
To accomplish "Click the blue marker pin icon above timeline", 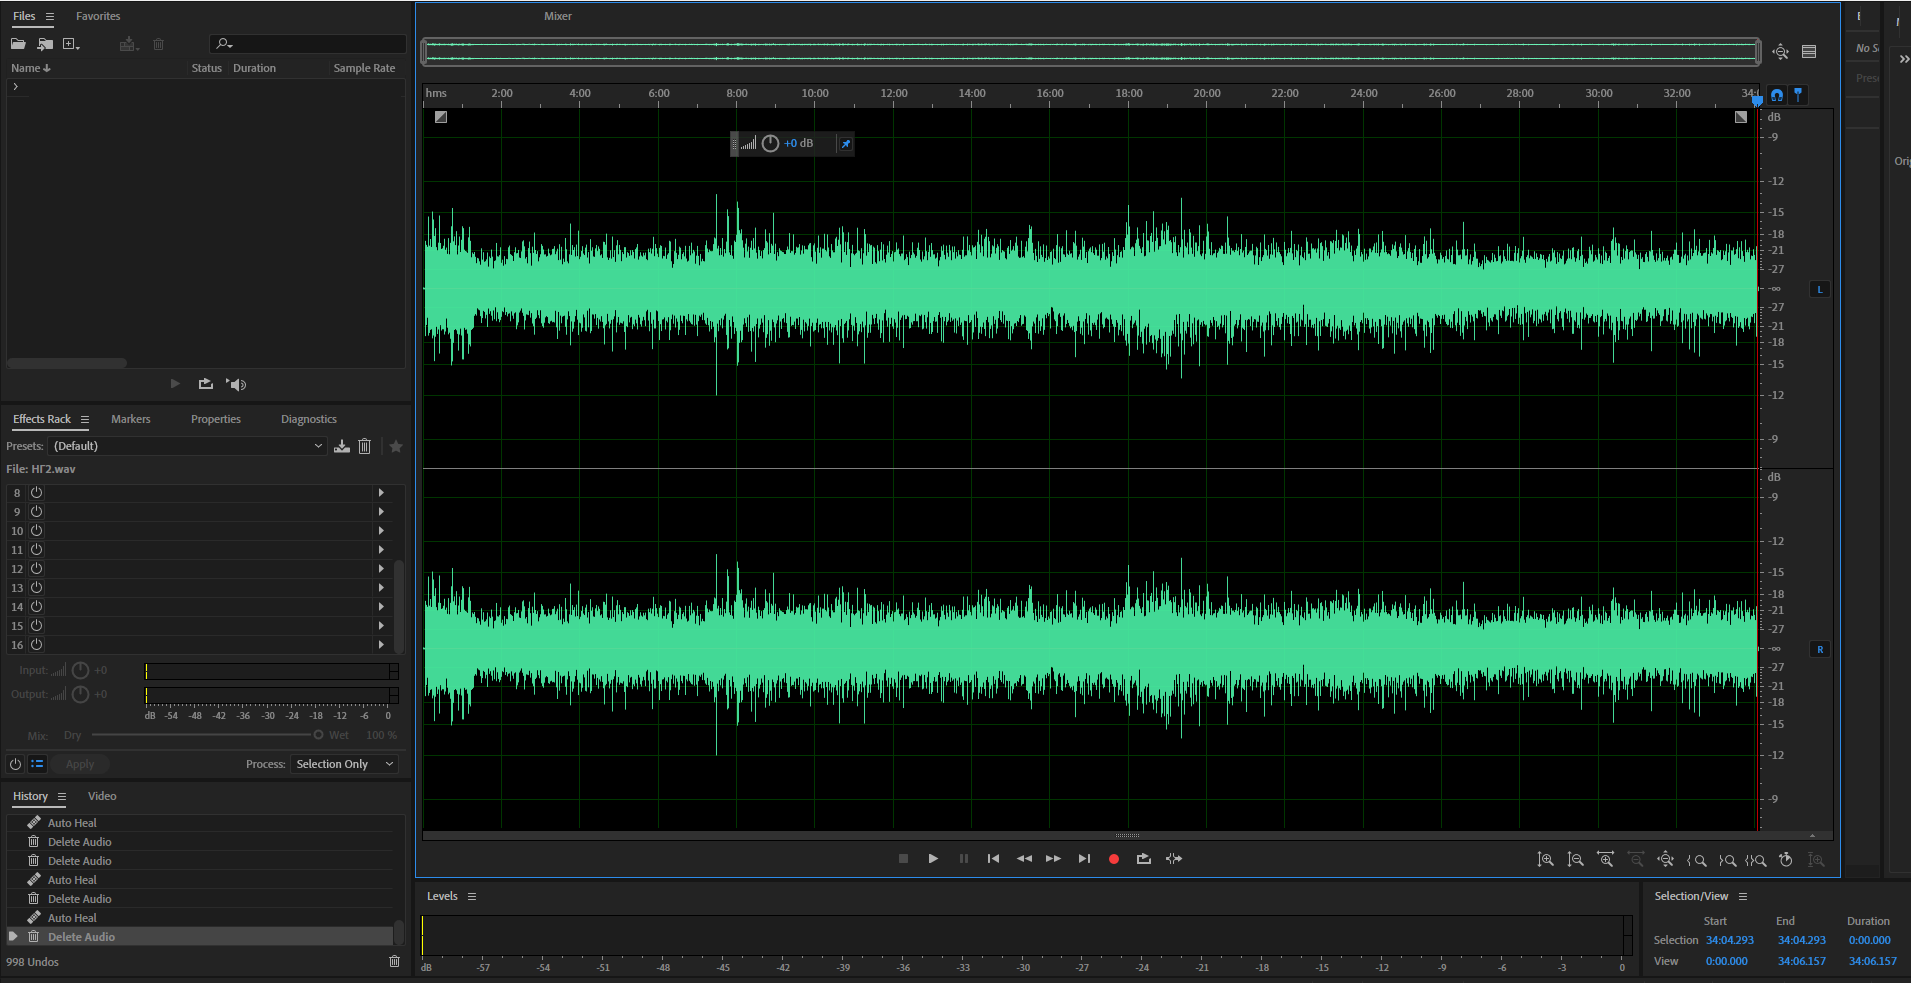I will point(1798,95).
